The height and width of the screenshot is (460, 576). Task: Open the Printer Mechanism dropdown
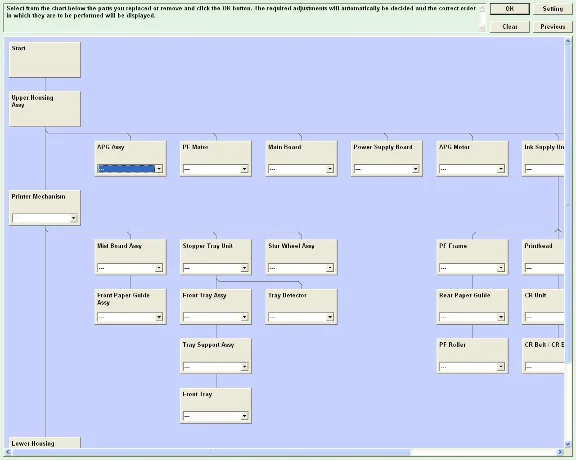pos(73,218)
